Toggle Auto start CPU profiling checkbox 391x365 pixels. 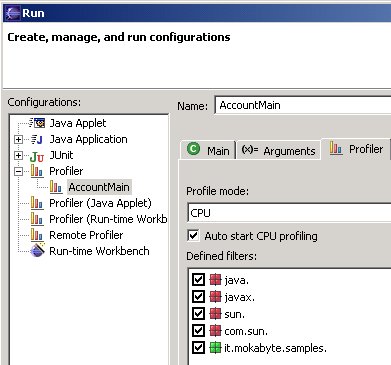click(193, 235)
